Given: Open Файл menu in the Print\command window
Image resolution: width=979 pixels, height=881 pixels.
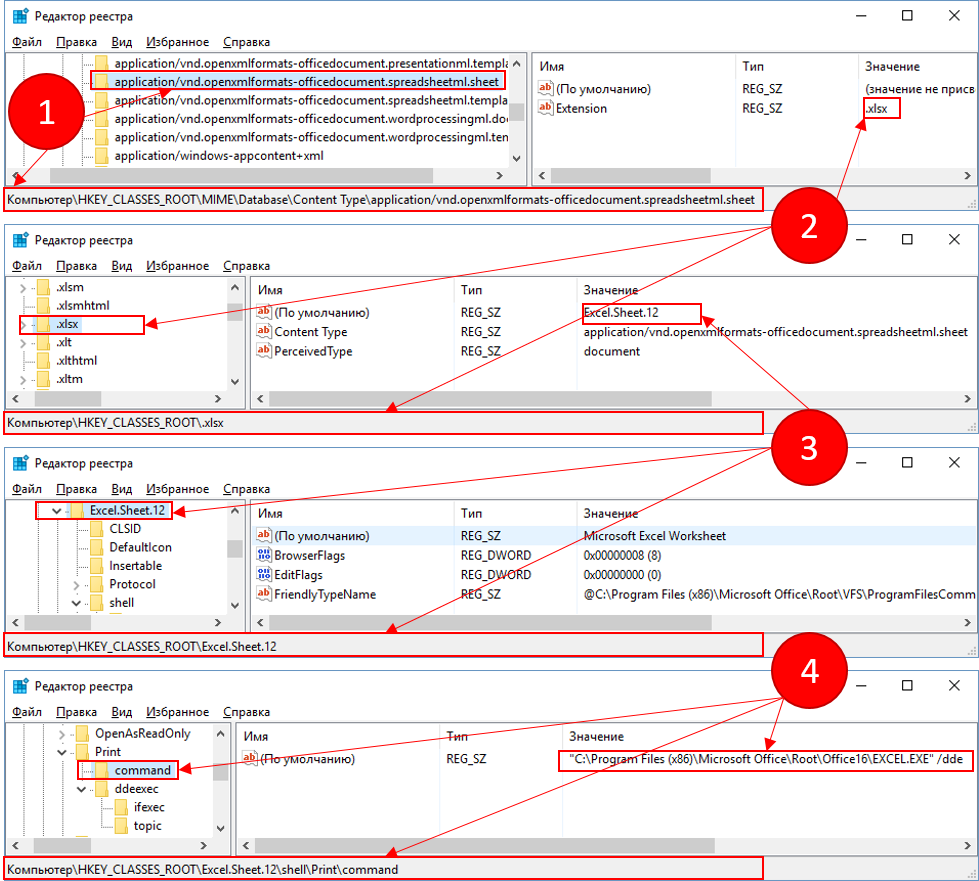Looking at the screenshot, I should point(27,713).
